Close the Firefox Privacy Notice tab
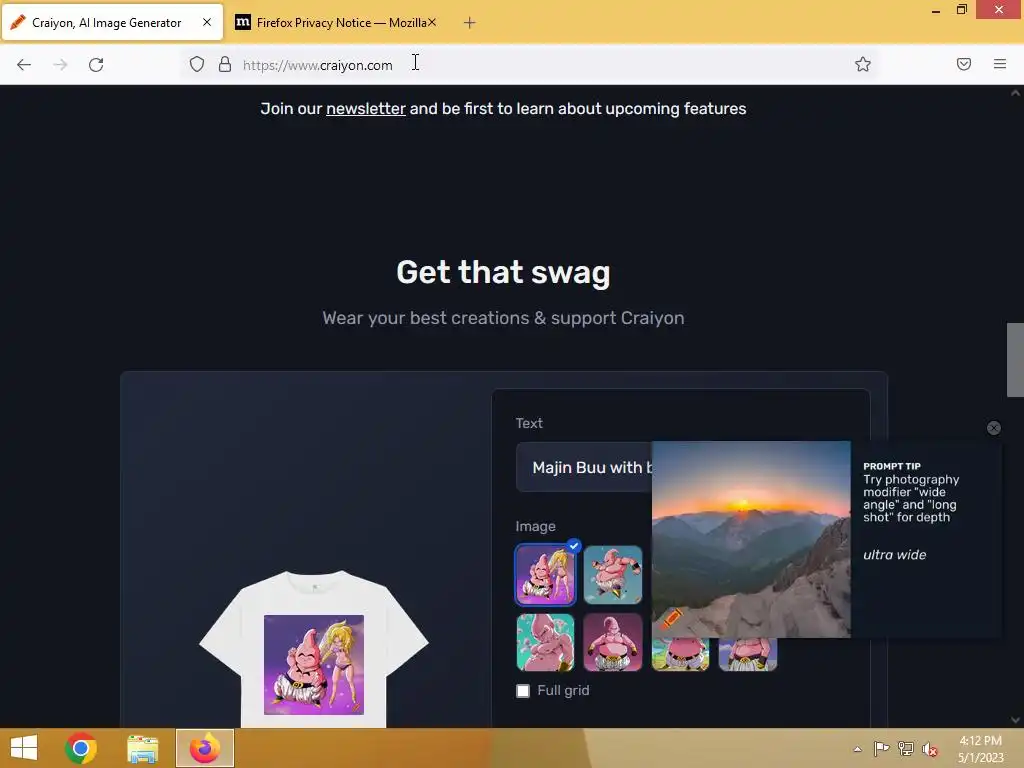The height and width of the screenshot is (768, 1024). point(432,22)
